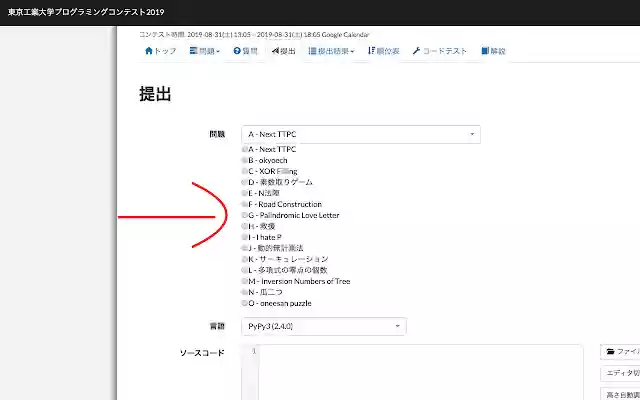Click the contest start time 2019-08-31 13:05

click(x=219, y=35)
